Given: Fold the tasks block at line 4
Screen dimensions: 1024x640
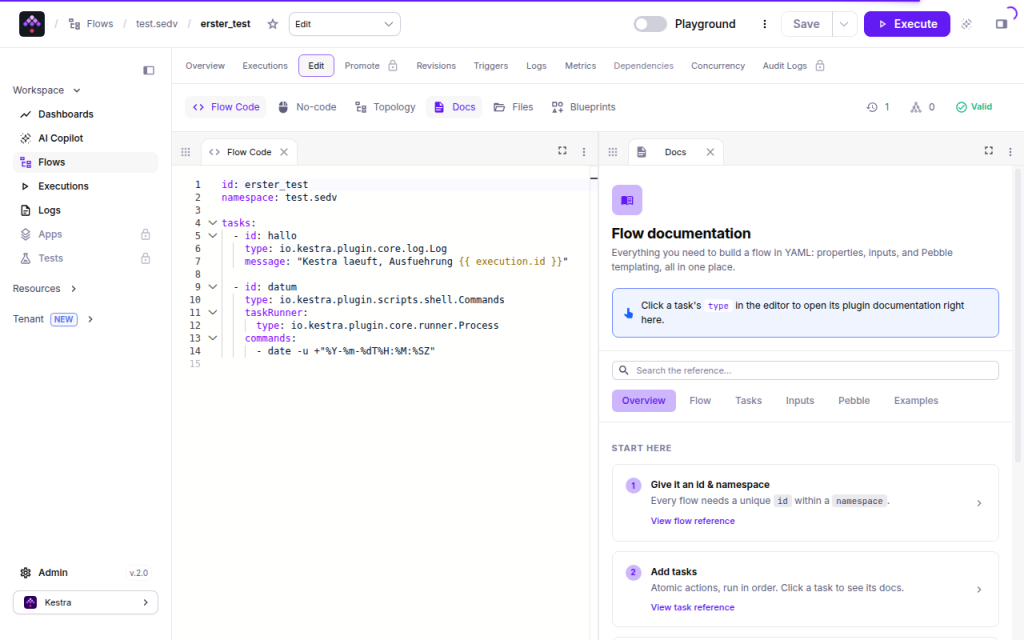Looking at the screenshot, I should [213, 223].
